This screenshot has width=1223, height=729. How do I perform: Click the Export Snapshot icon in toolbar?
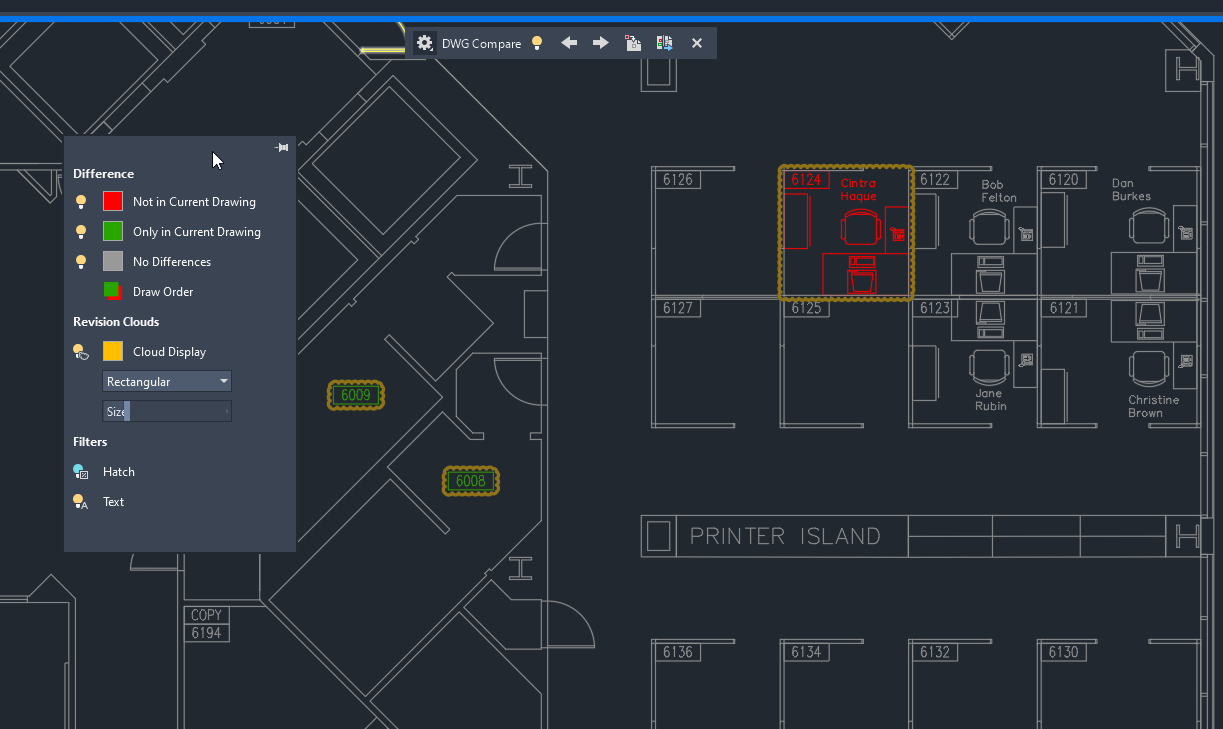point(665,43)
